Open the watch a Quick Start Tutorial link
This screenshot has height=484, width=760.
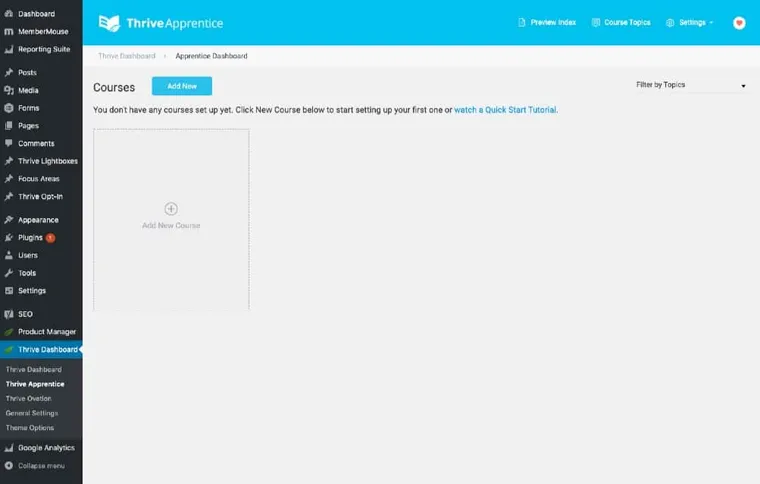[505, 110]
